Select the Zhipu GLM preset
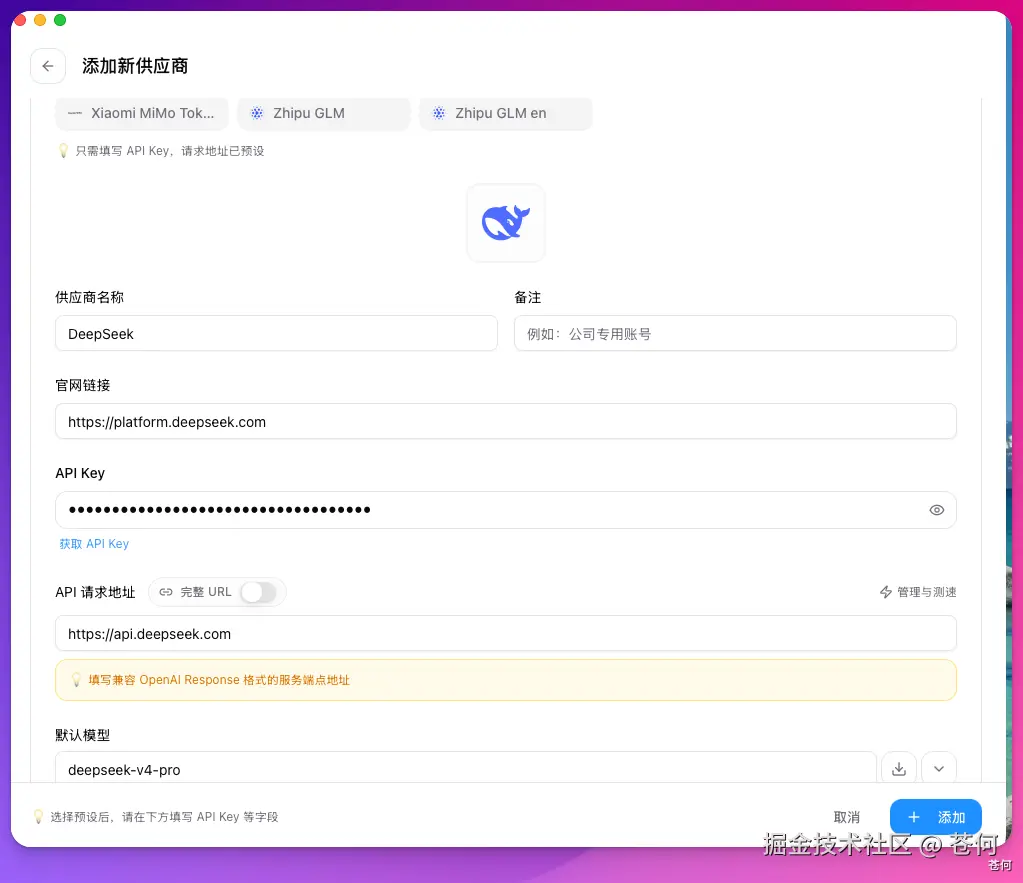1023x883 pixels. click(x=324, y=114)
